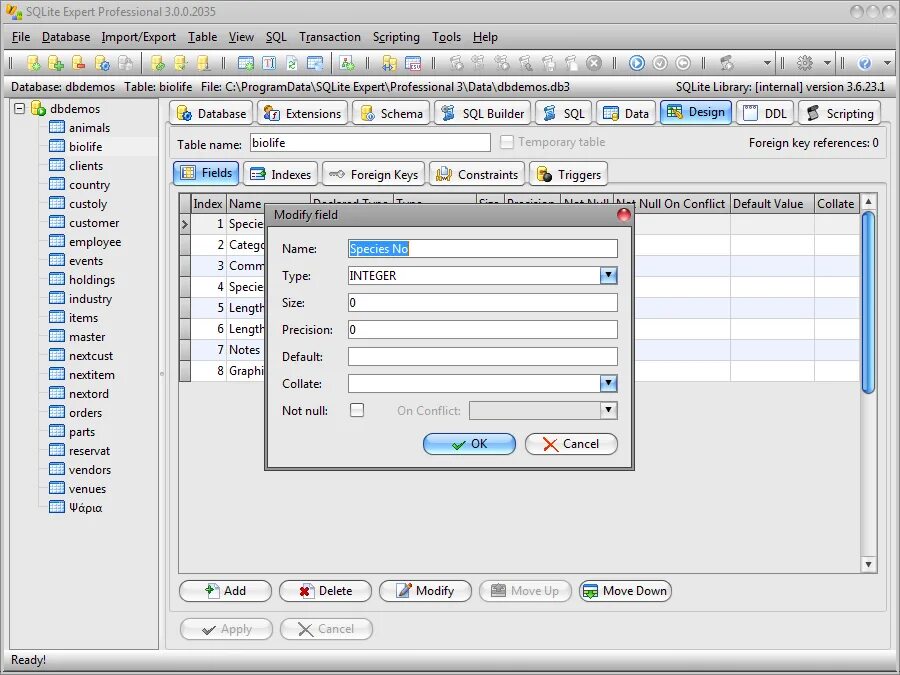Toggle the Not null checkbox
This screenshot has height=675, width=900.
356,410
